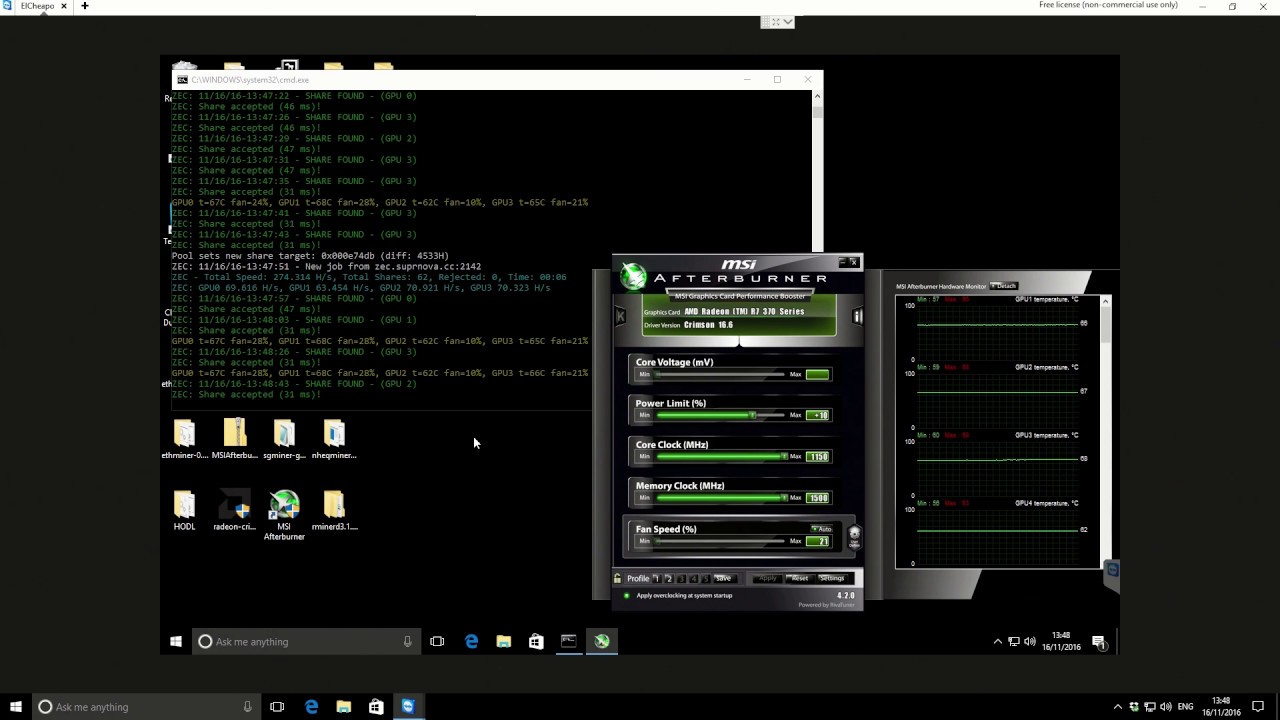Select Afterburner profile slot 1
Image resolution: width=1280 pixels, height=720 pixels.
[657, 578]
